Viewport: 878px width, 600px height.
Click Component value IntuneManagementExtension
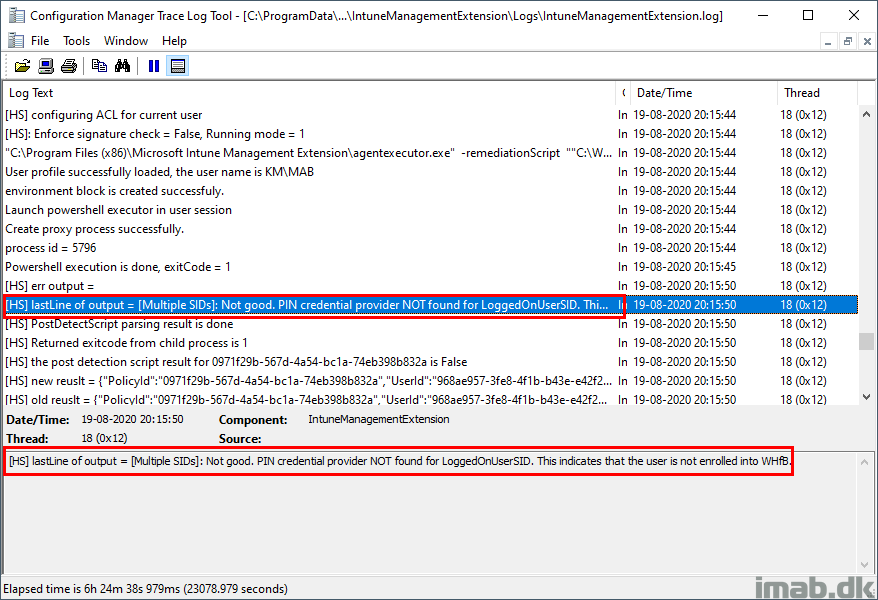coord(379,419)
